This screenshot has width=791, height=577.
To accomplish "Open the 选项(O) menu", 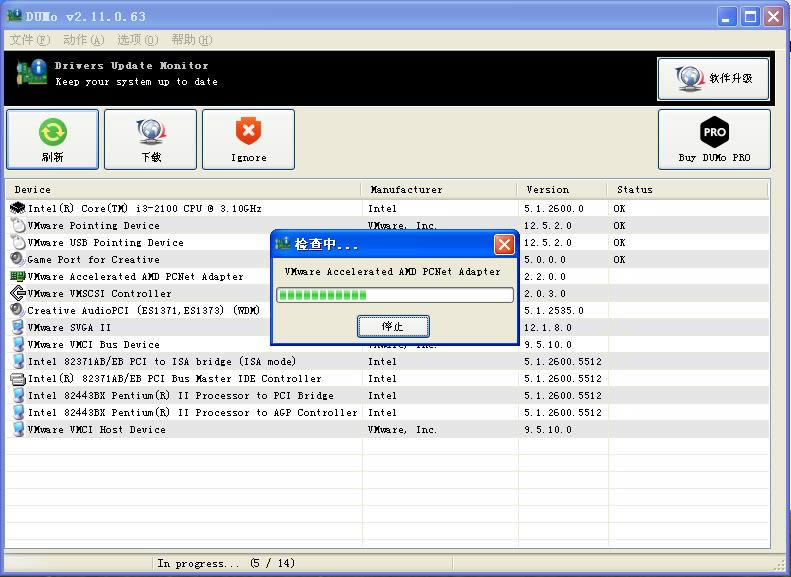I will pyautogui.click(x=138, y=39).
